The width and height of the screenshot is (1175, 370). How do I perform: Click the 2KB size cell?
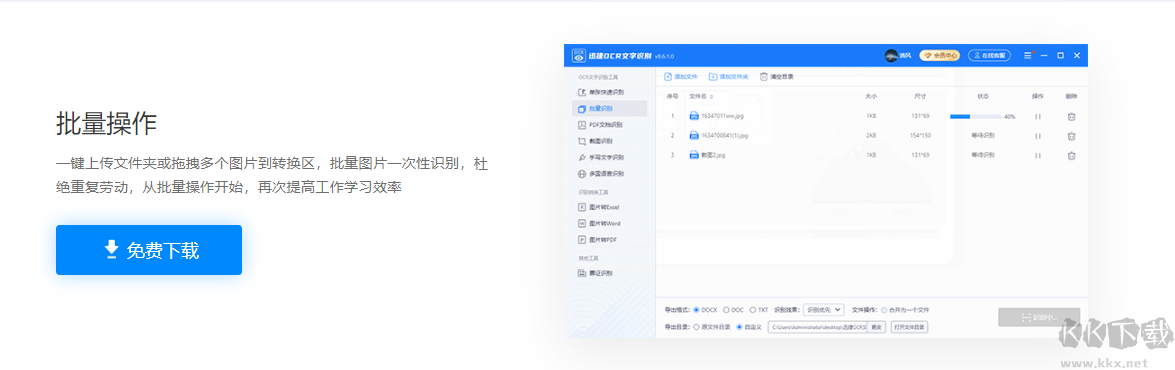pos(871,136)
